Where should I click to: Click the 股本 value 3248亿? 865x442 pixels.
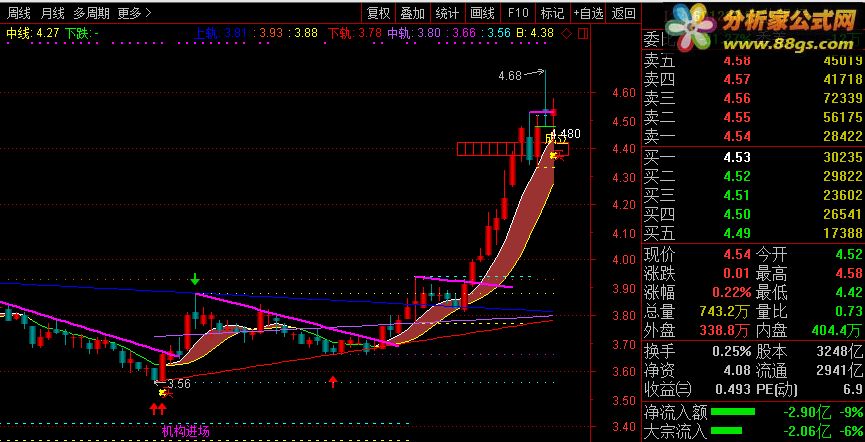pyautogui.click(x=841, y=352)
